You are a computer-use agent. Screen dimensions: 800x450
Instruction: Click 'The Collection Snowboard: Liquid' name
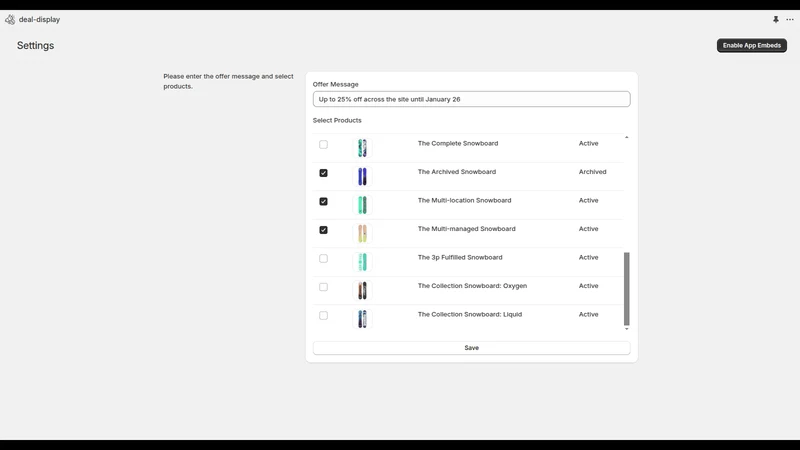(469, 315)
